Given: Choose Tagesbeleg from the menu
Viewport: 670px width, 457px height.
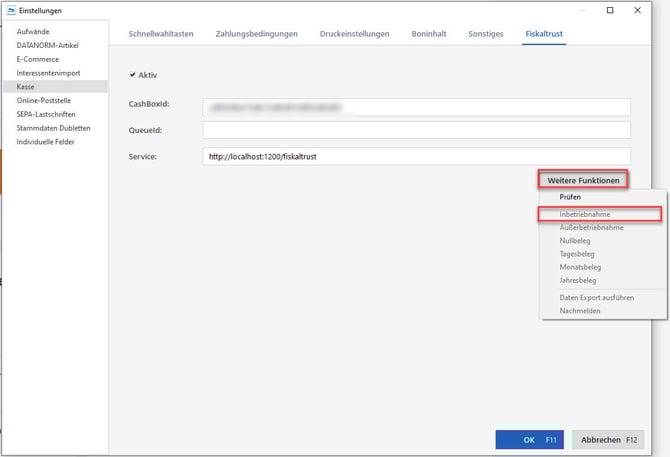Looking at the screenshot, I should coord(578,254).
